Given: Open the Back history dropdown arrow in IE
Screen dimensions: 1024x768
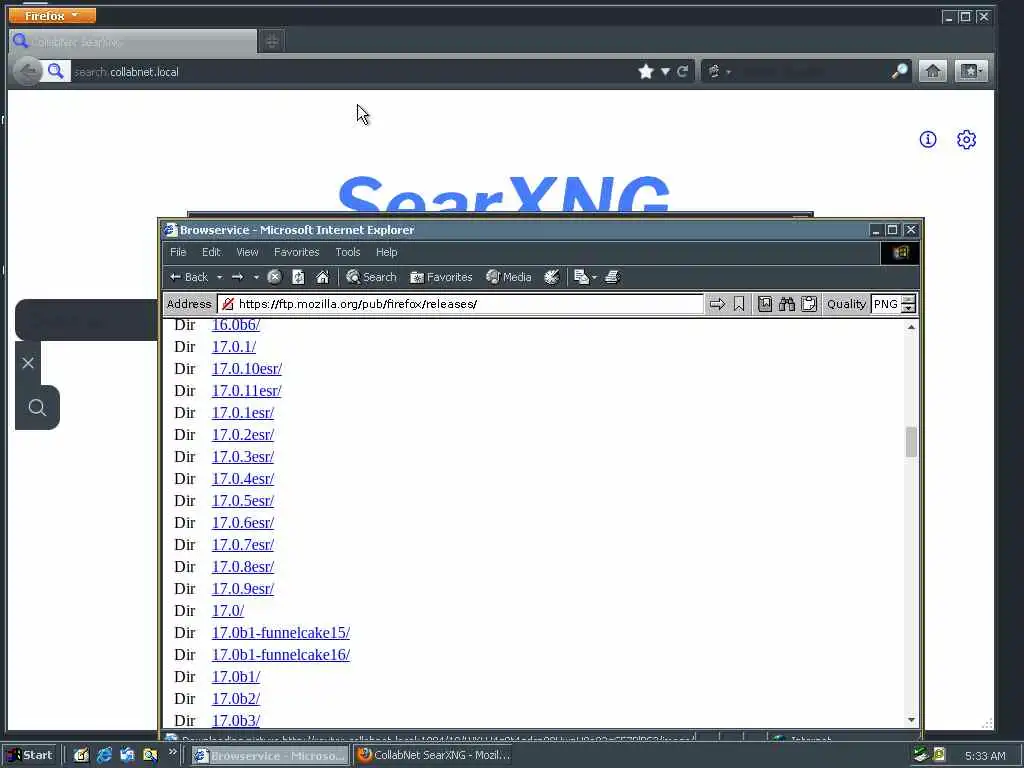Looking at the screenshot, I should pyautogui.click(x=219, y=277).
